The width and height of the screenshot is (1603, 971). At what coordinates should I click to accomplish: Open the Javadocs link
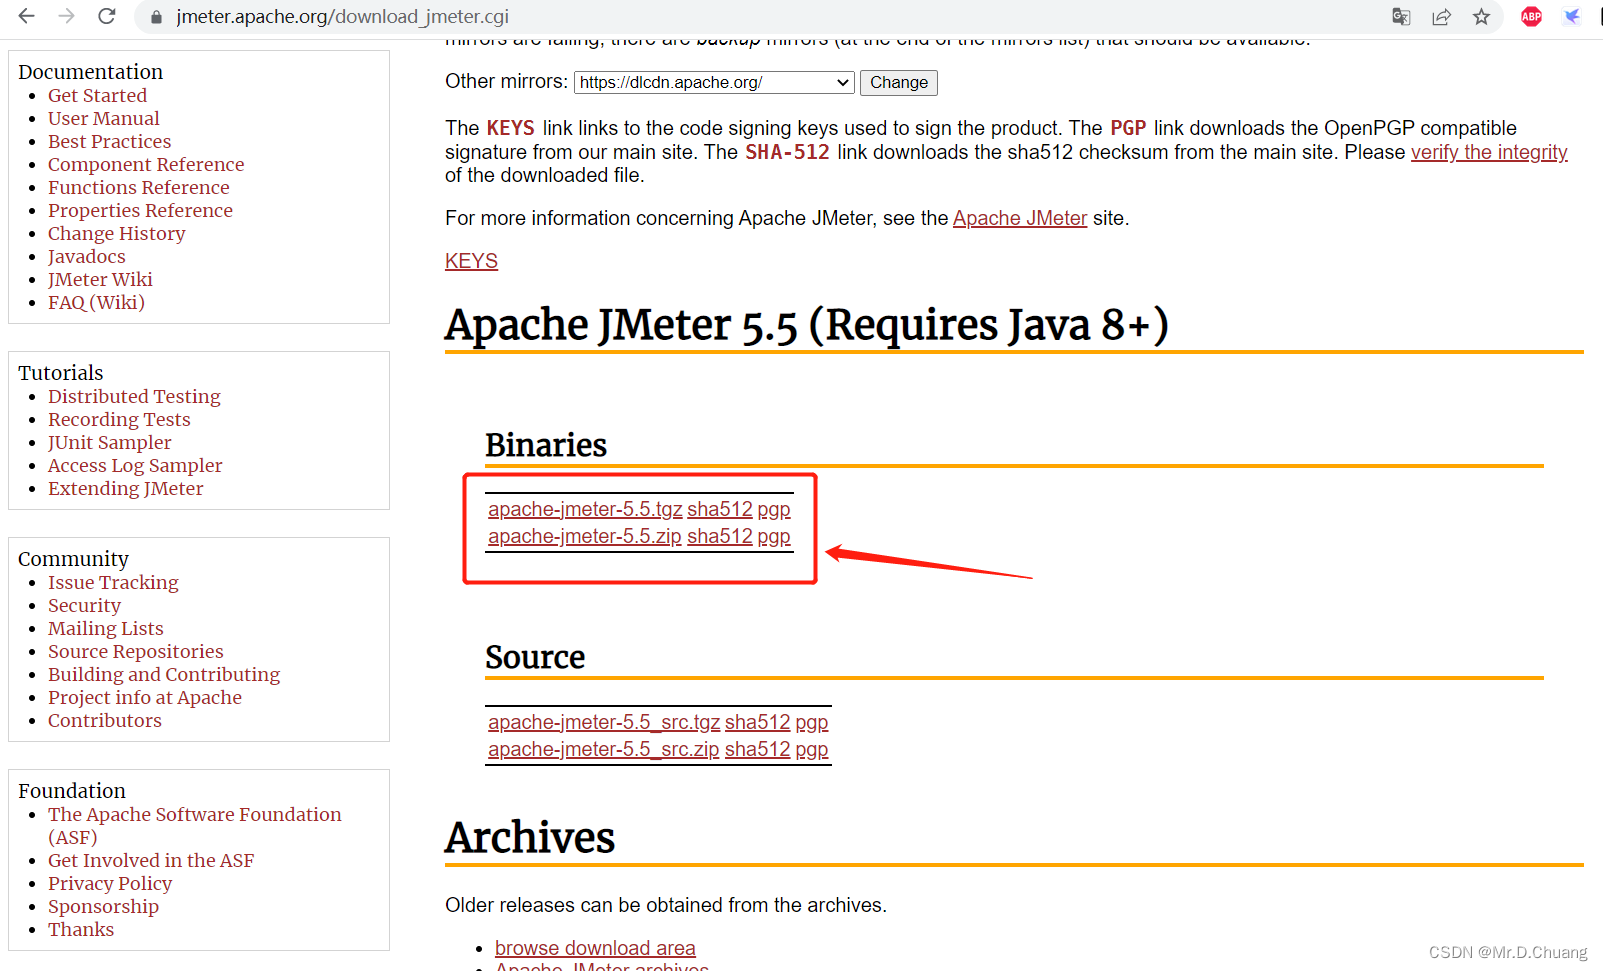click(x=87, y=256)
